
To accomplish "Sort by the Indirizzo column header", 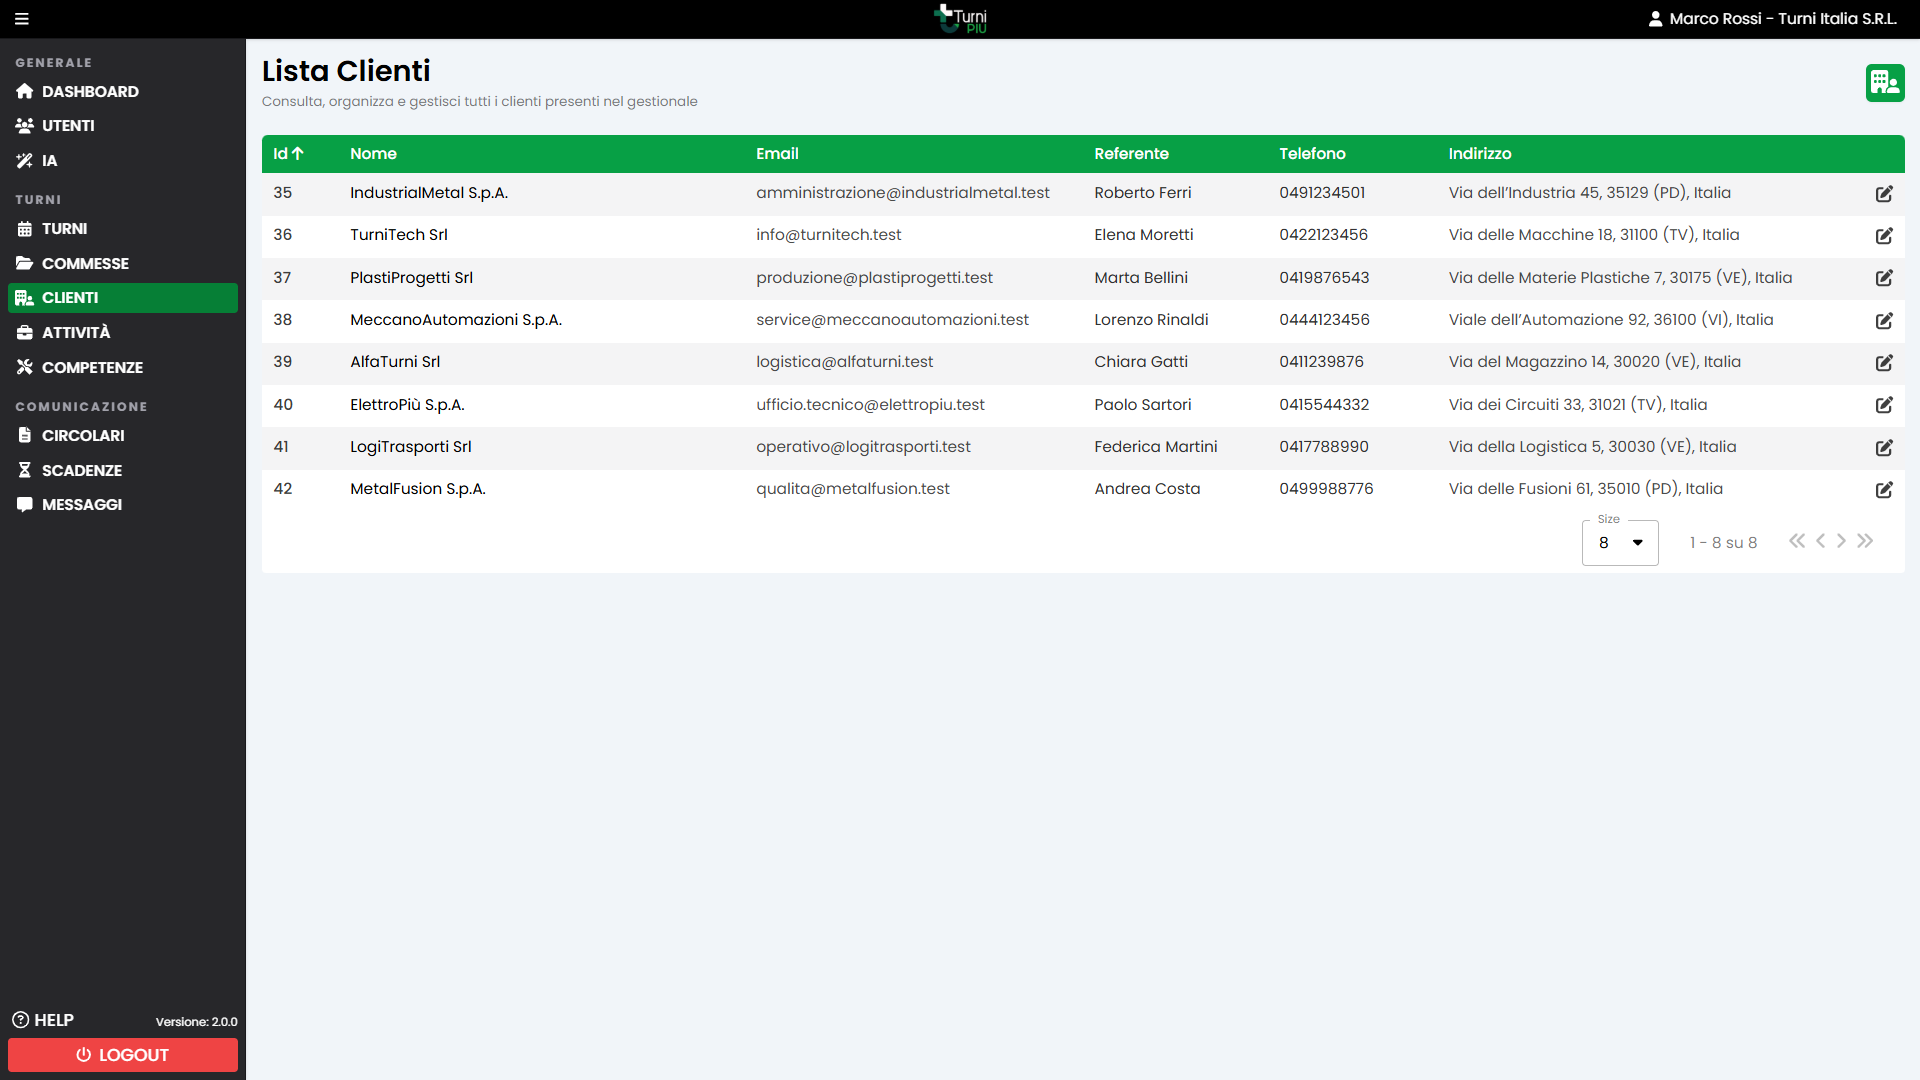I will (x=1480, y=154).
